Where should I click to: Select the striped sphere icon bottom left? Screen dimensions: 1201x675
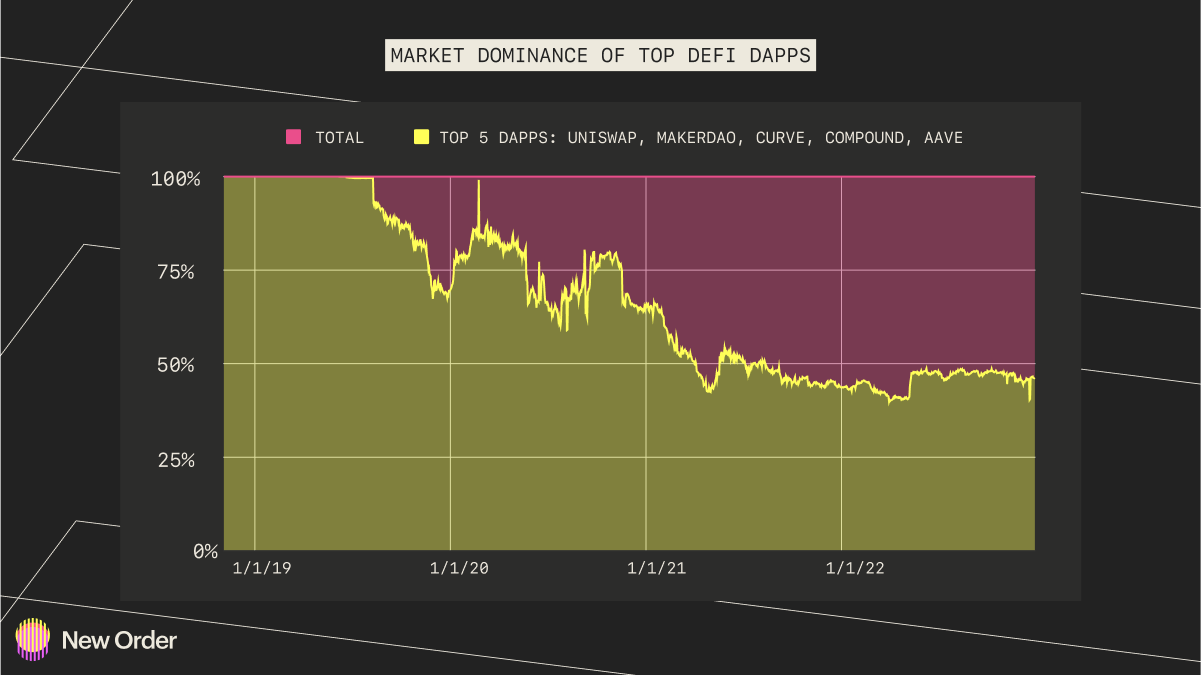pos(34,640)
